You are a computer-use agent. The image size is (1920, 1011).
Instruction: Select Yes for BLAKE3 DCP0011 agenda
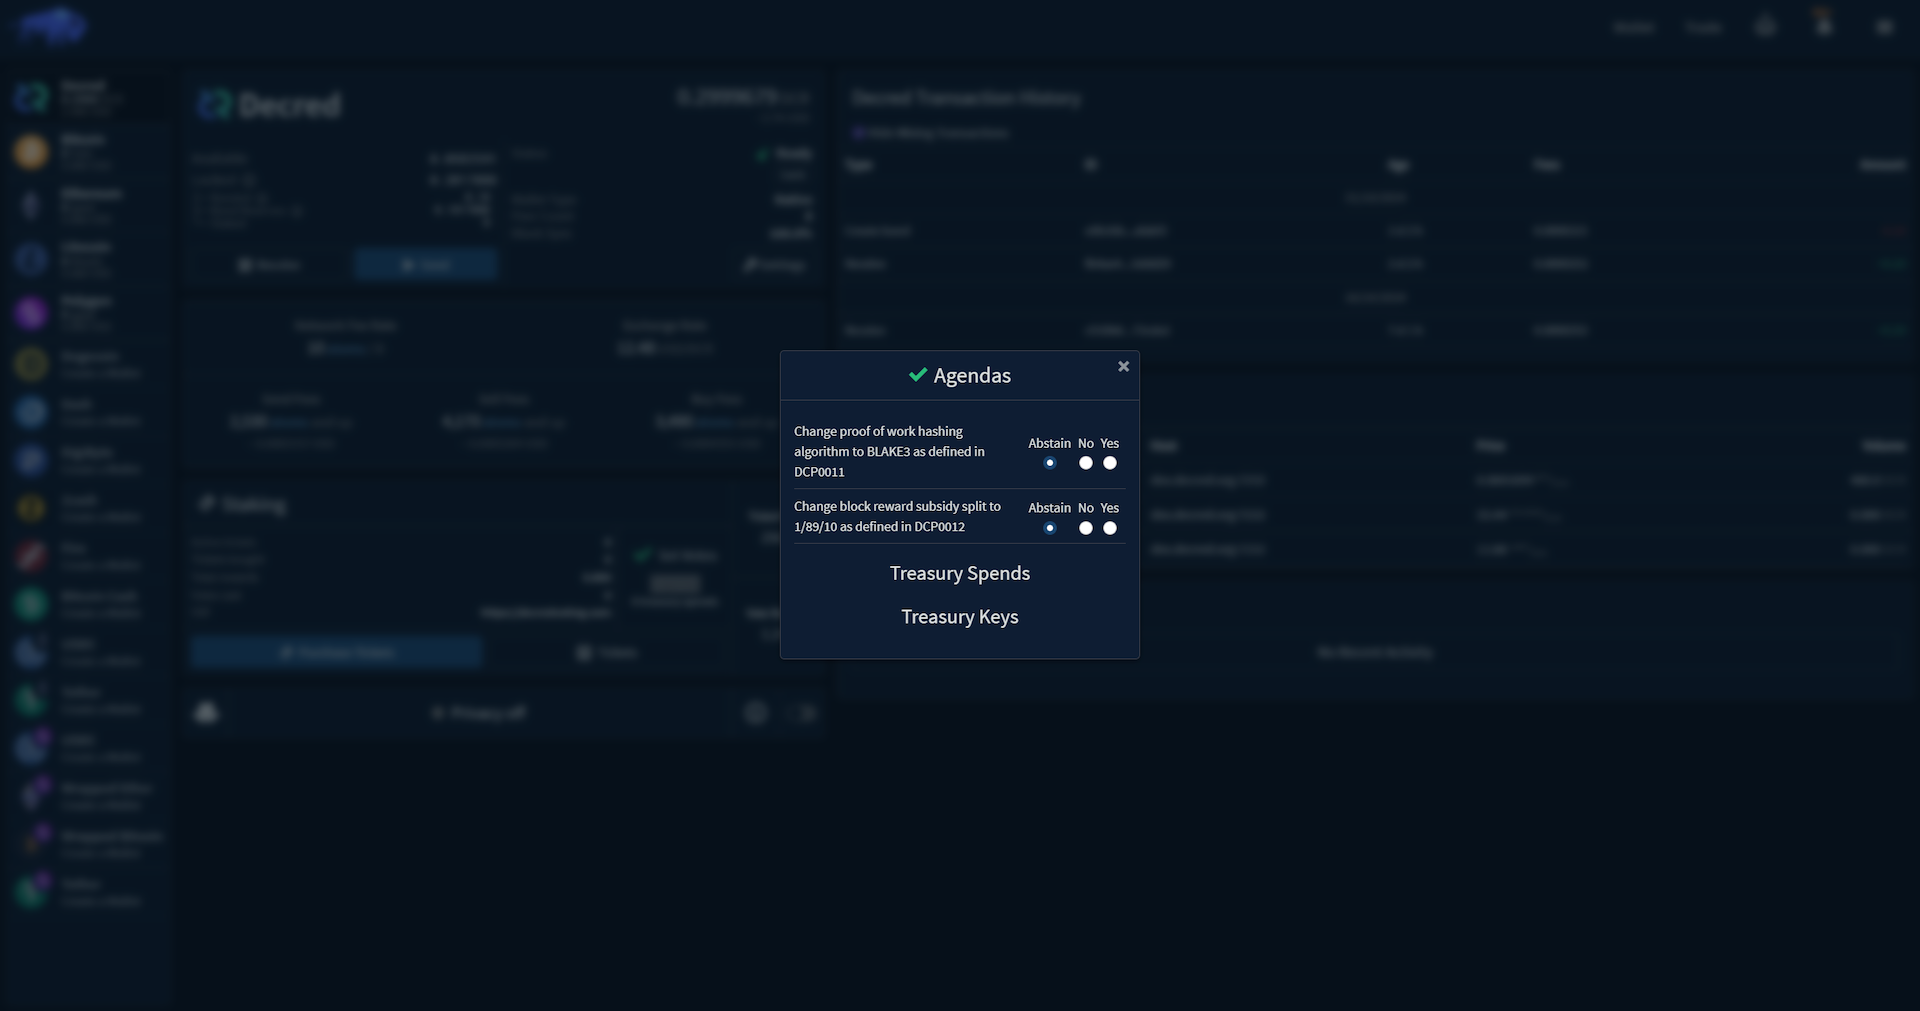(x=1110, y=463)
